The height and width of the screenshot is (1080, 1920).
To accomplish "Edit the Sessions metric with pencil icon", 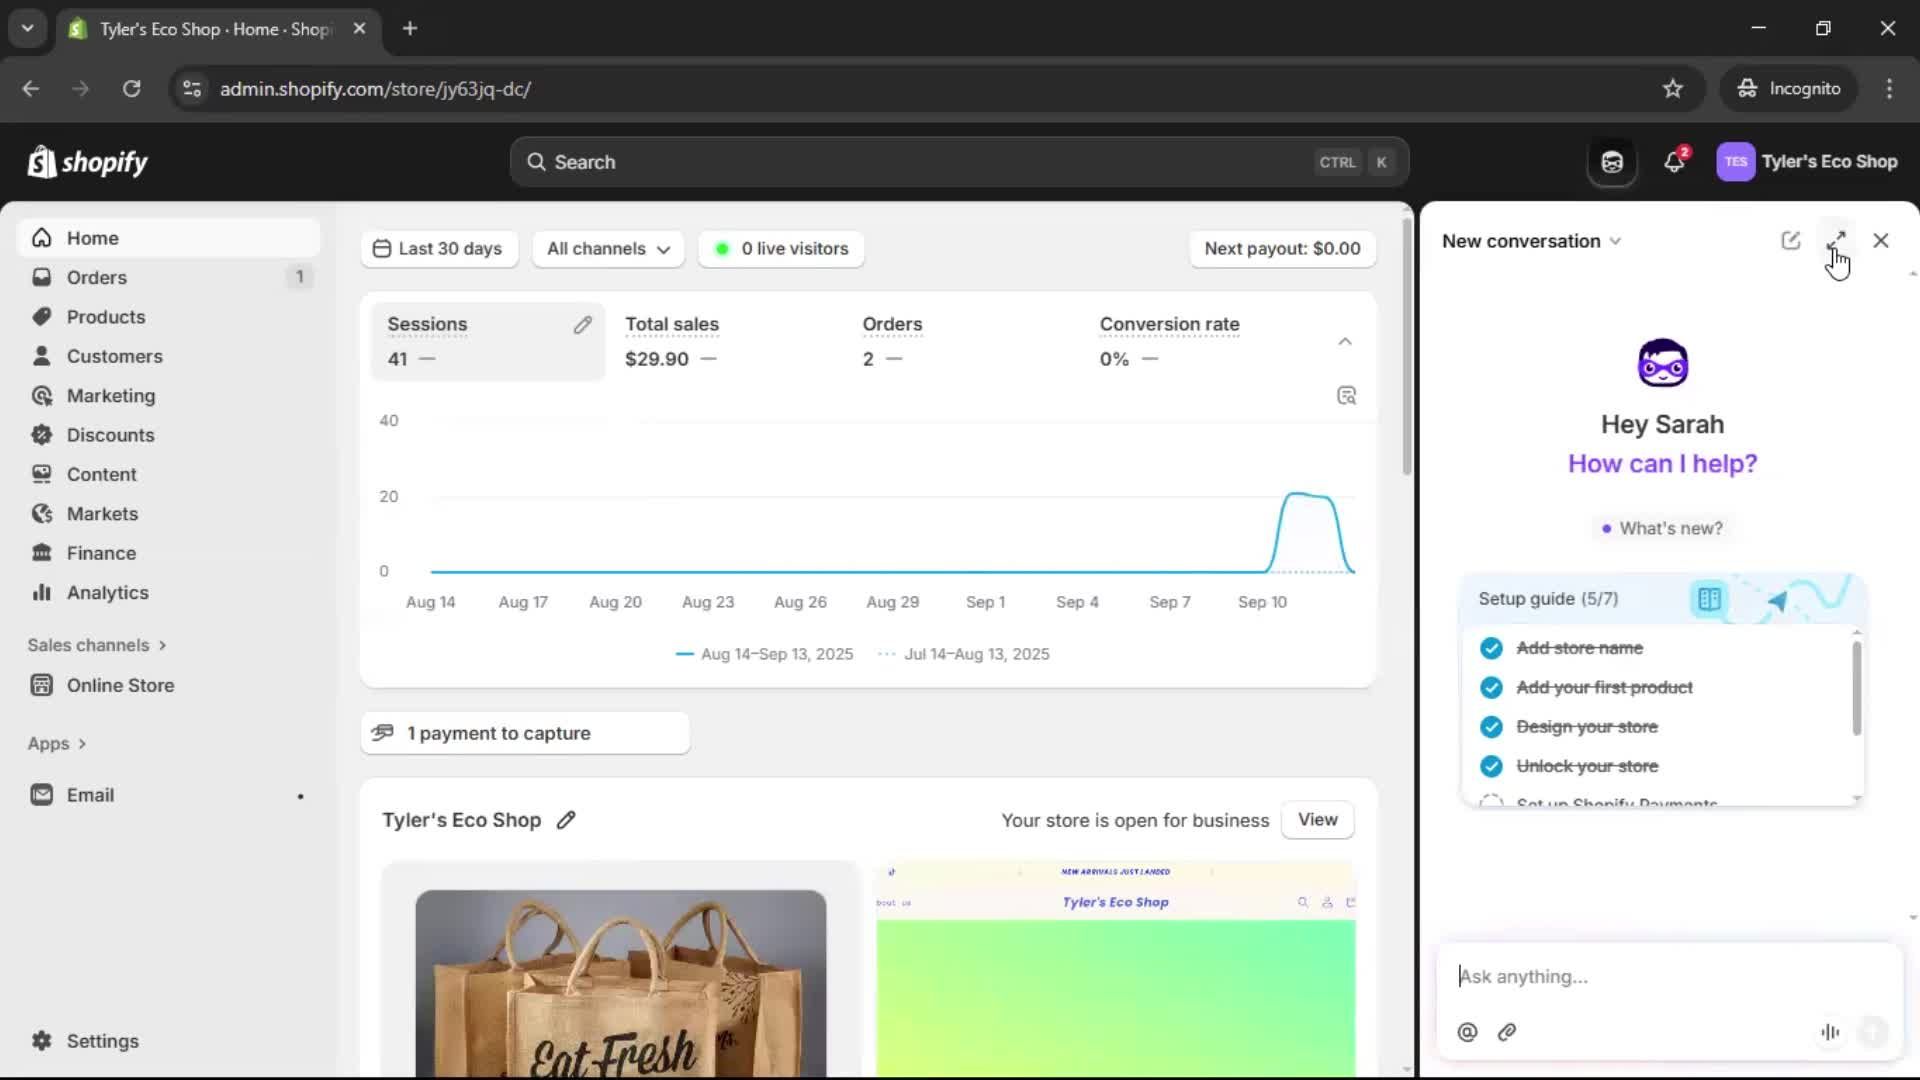I will pos(582,325).
